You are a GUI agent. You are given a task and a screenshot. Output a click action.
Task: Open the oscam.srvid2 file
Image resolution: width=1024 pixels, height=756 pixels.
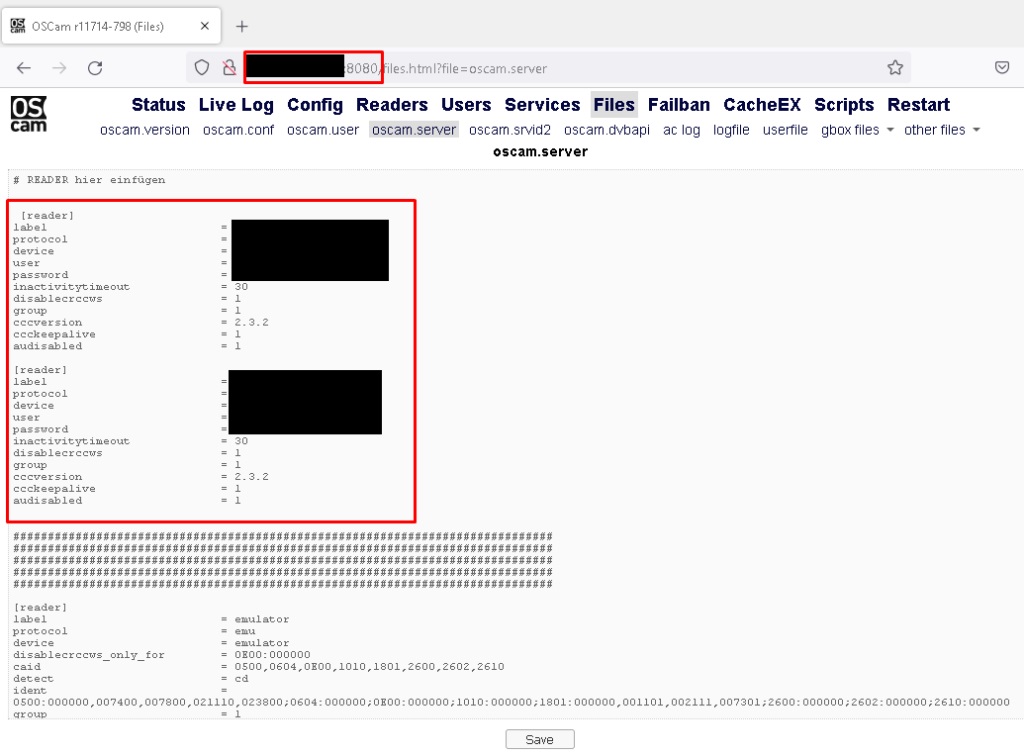coord(510,130)
